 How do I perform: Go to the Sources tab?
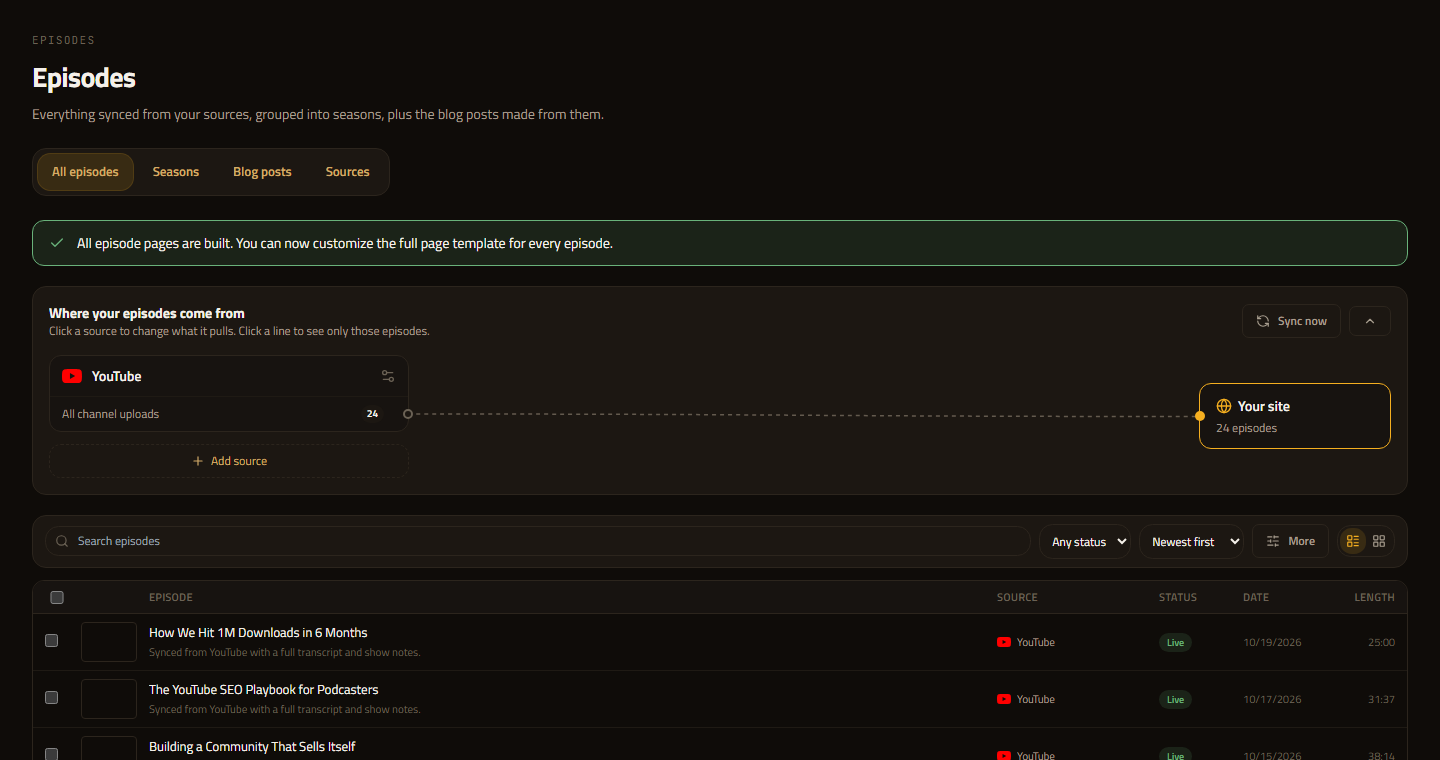point(348,172)
